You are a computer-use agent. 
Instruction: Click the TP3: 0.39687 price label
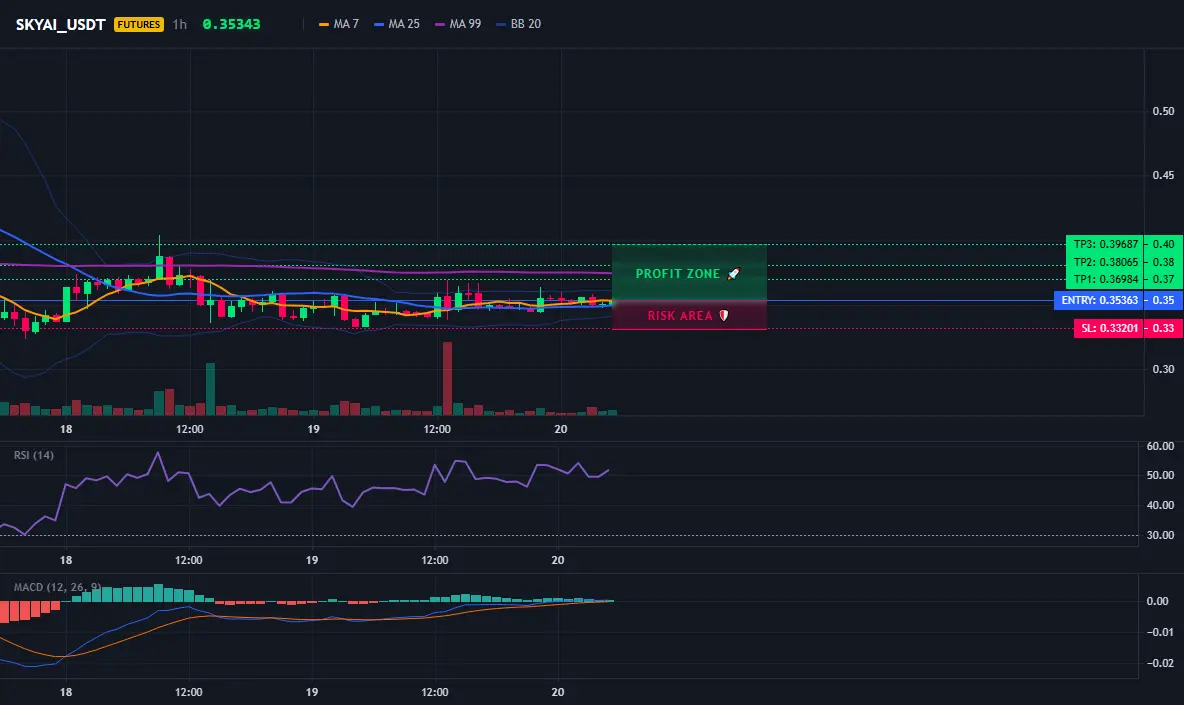click(1105, 244)
